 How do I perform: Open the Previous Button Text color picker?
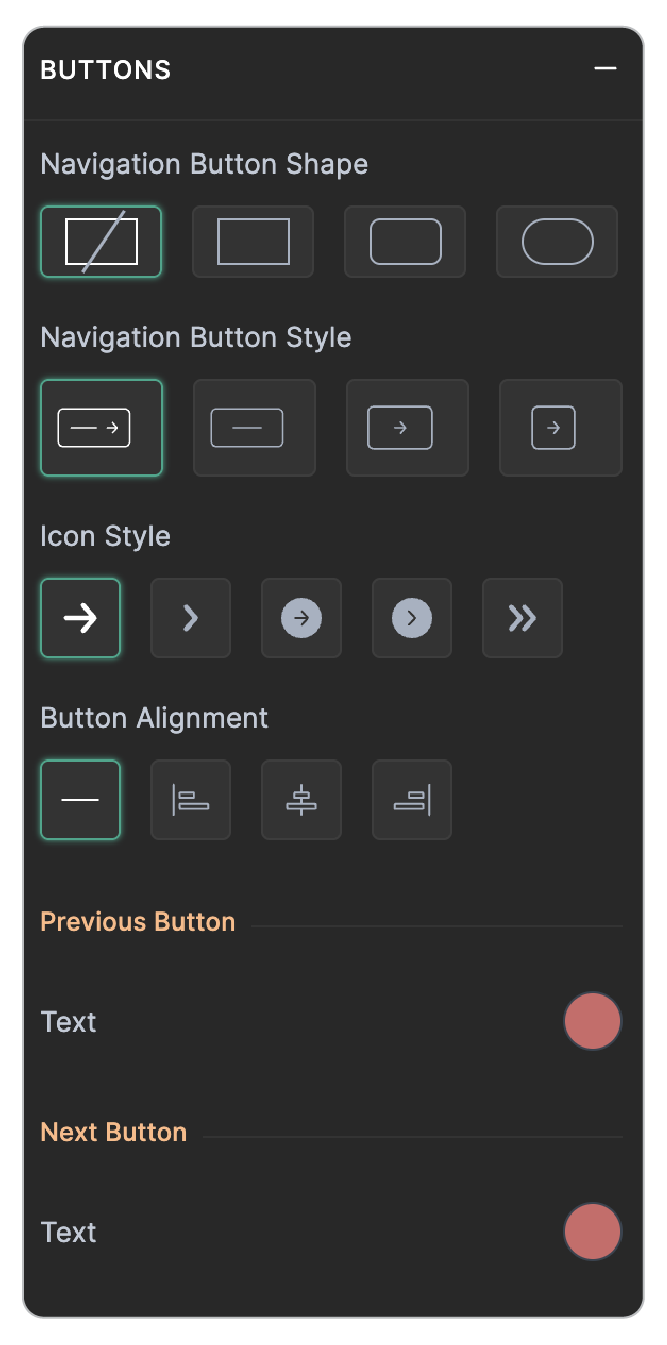click(x=592, y=1021)
